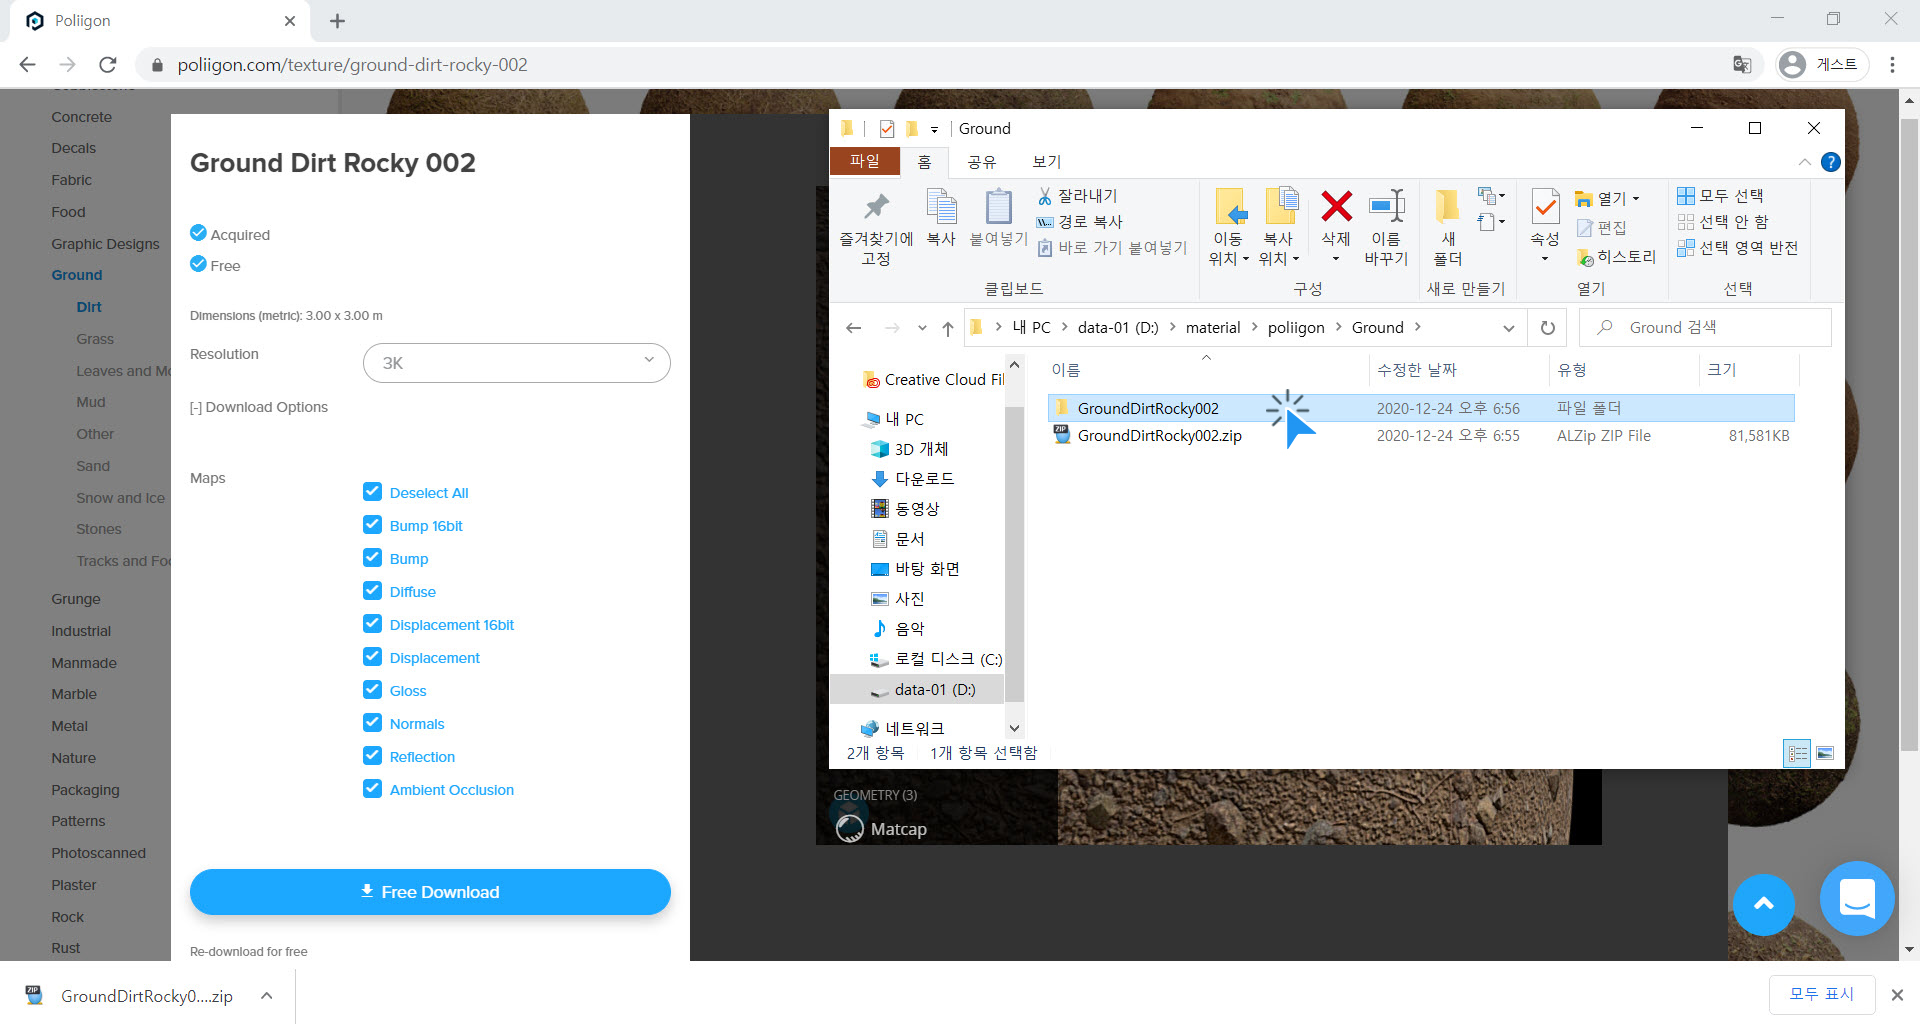1920x1030 pixels.
Task: Click Invert selection (선택 영역 반전)
Action: point(1737,248)
